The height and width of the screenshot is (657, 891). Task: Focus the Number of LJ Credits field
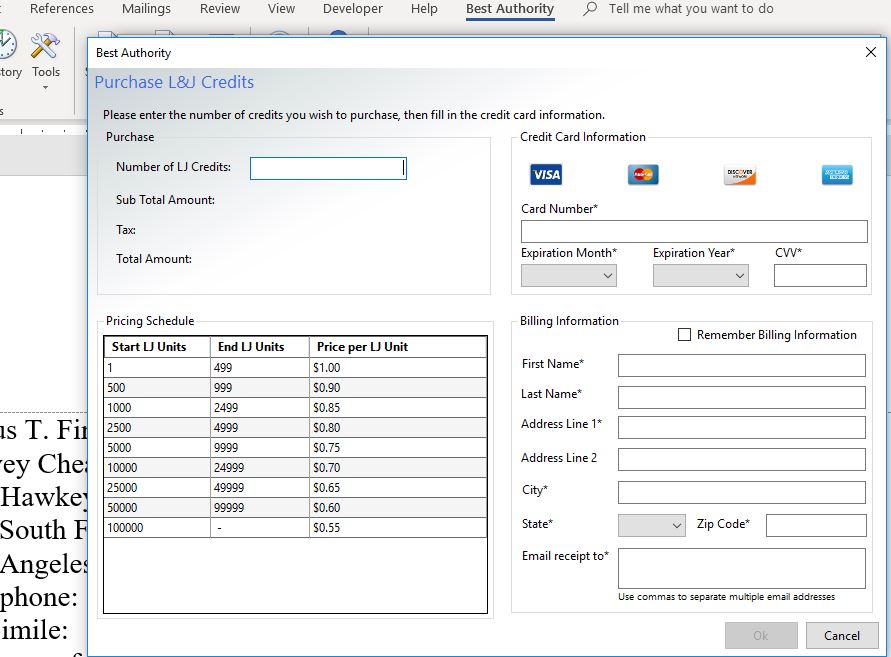(x=328, y=168)
